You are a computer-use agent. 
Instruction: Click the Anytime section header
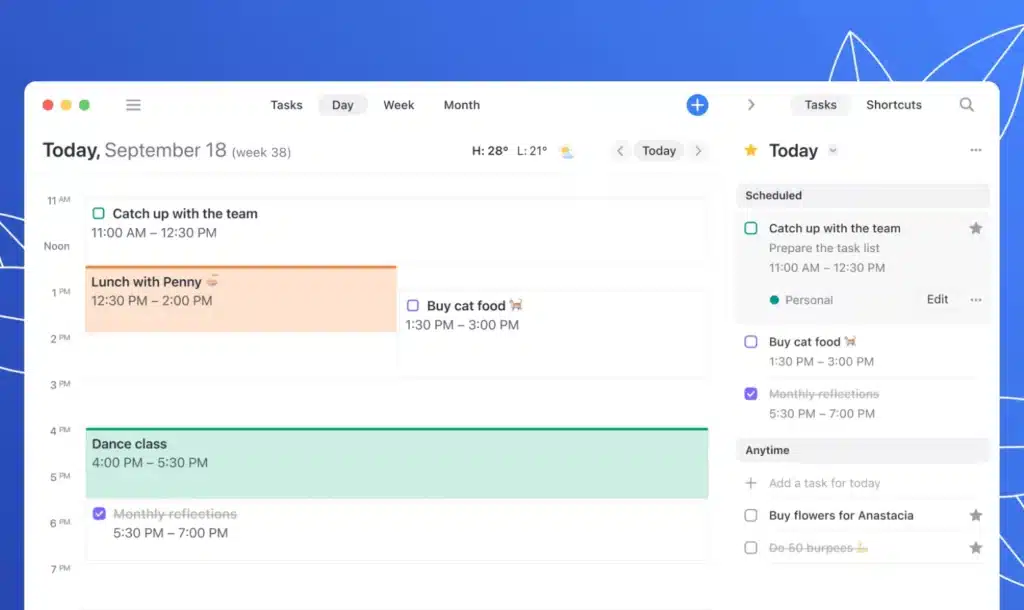tap(863, 450)
